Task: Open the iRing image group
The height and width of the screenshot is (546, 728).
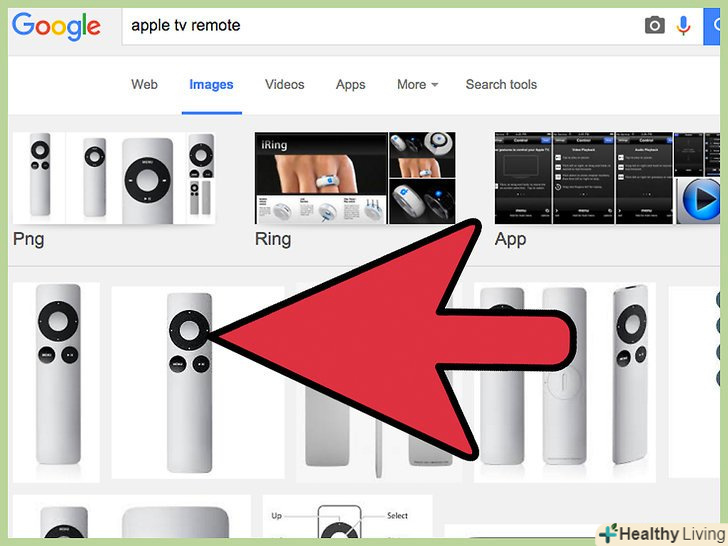Action: [x=355, y=178]
